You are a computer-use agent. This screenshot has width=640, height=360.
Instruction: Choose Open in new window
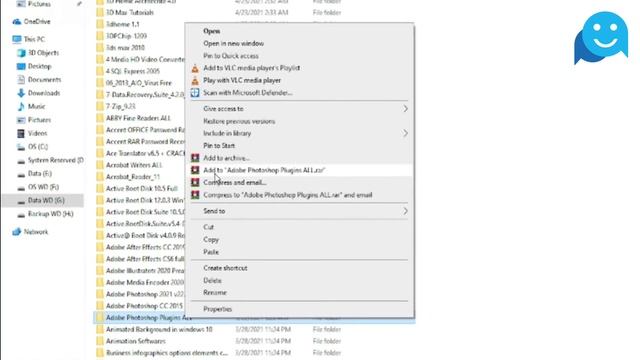point(233,43)
